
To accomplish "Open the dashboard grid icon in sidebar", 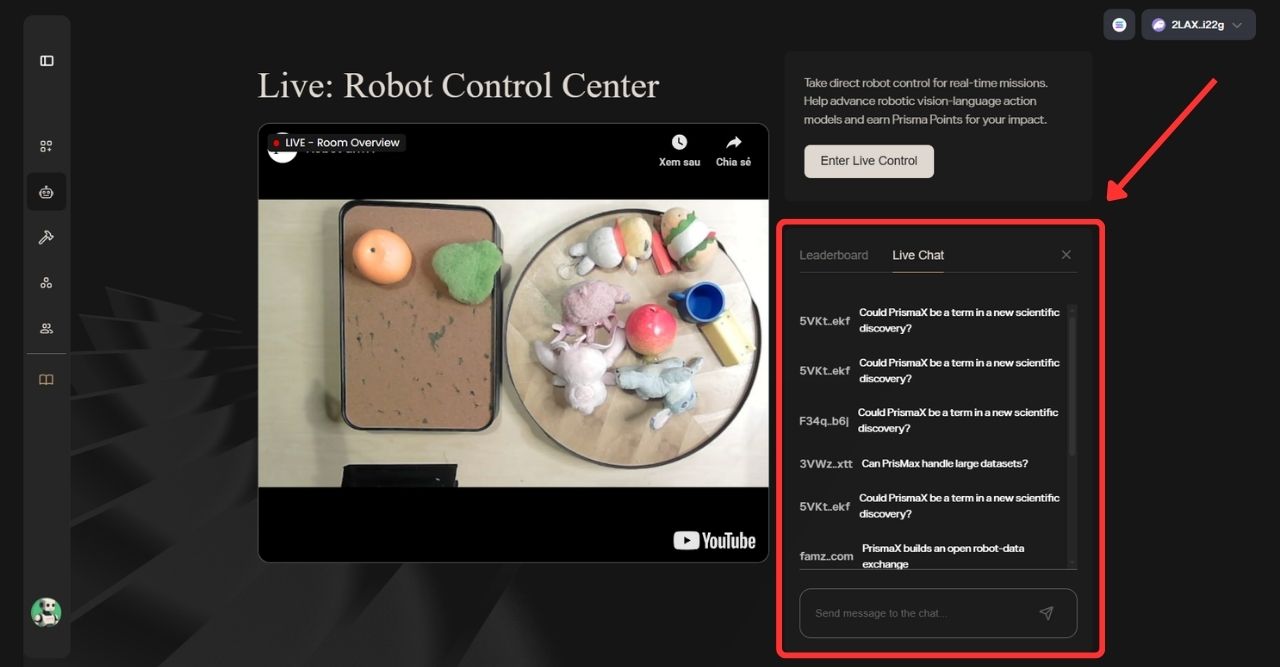I will 46,146.
